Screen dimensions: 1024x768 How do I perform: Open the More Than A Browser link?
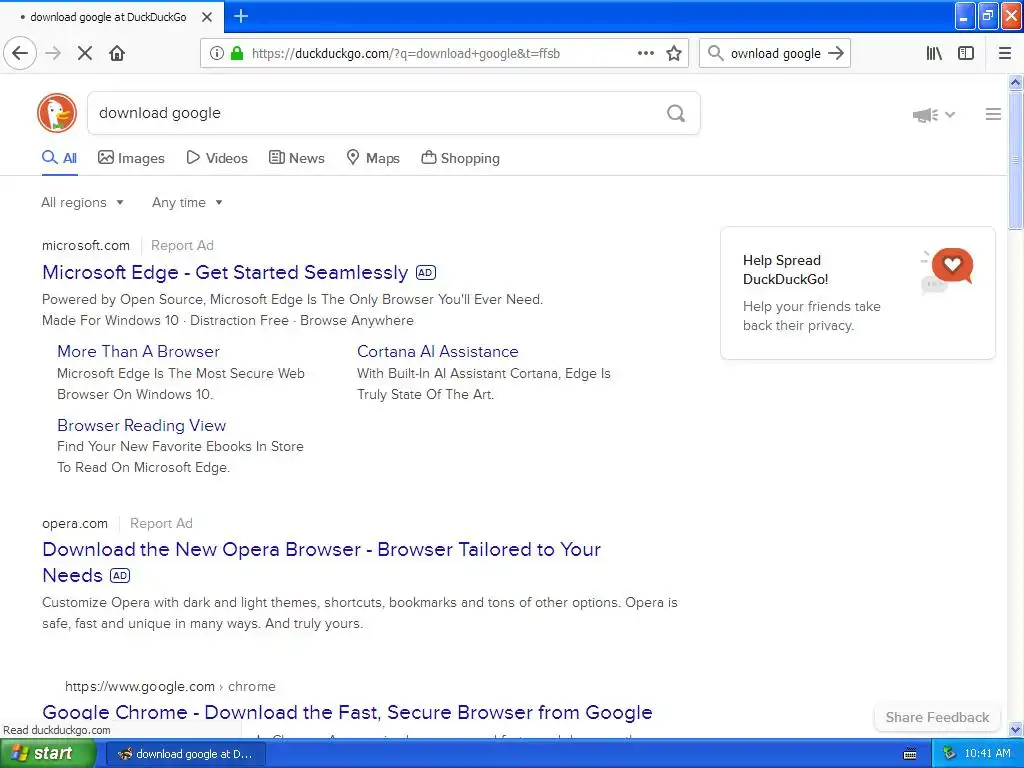coord(138,351)
